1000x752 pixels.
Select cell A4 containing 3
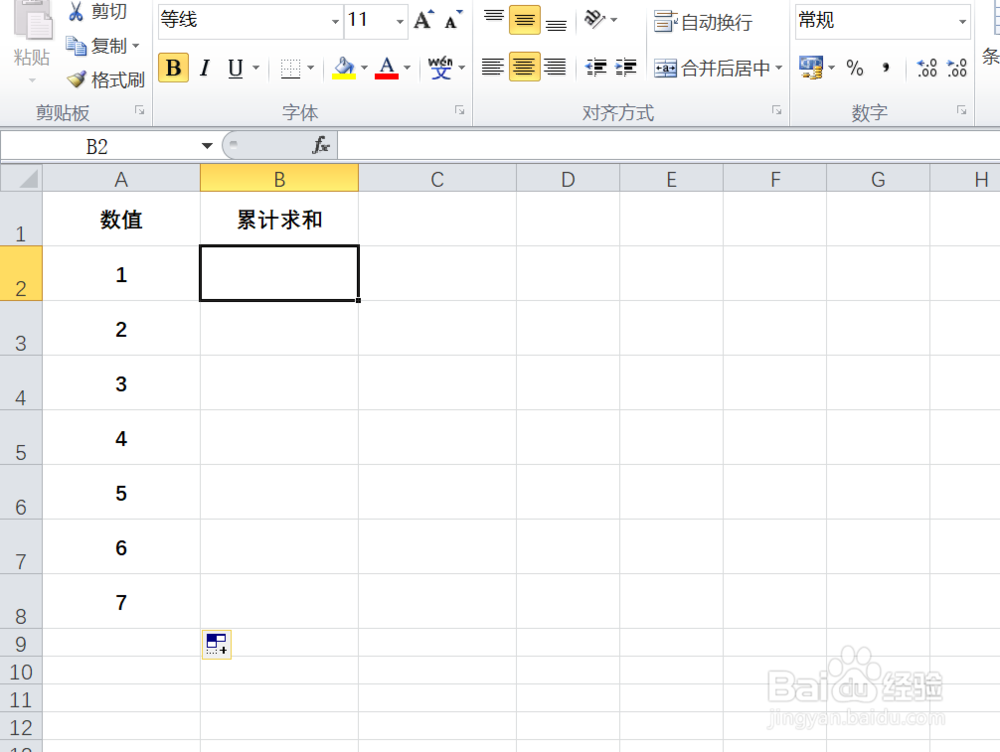point(121,383)
